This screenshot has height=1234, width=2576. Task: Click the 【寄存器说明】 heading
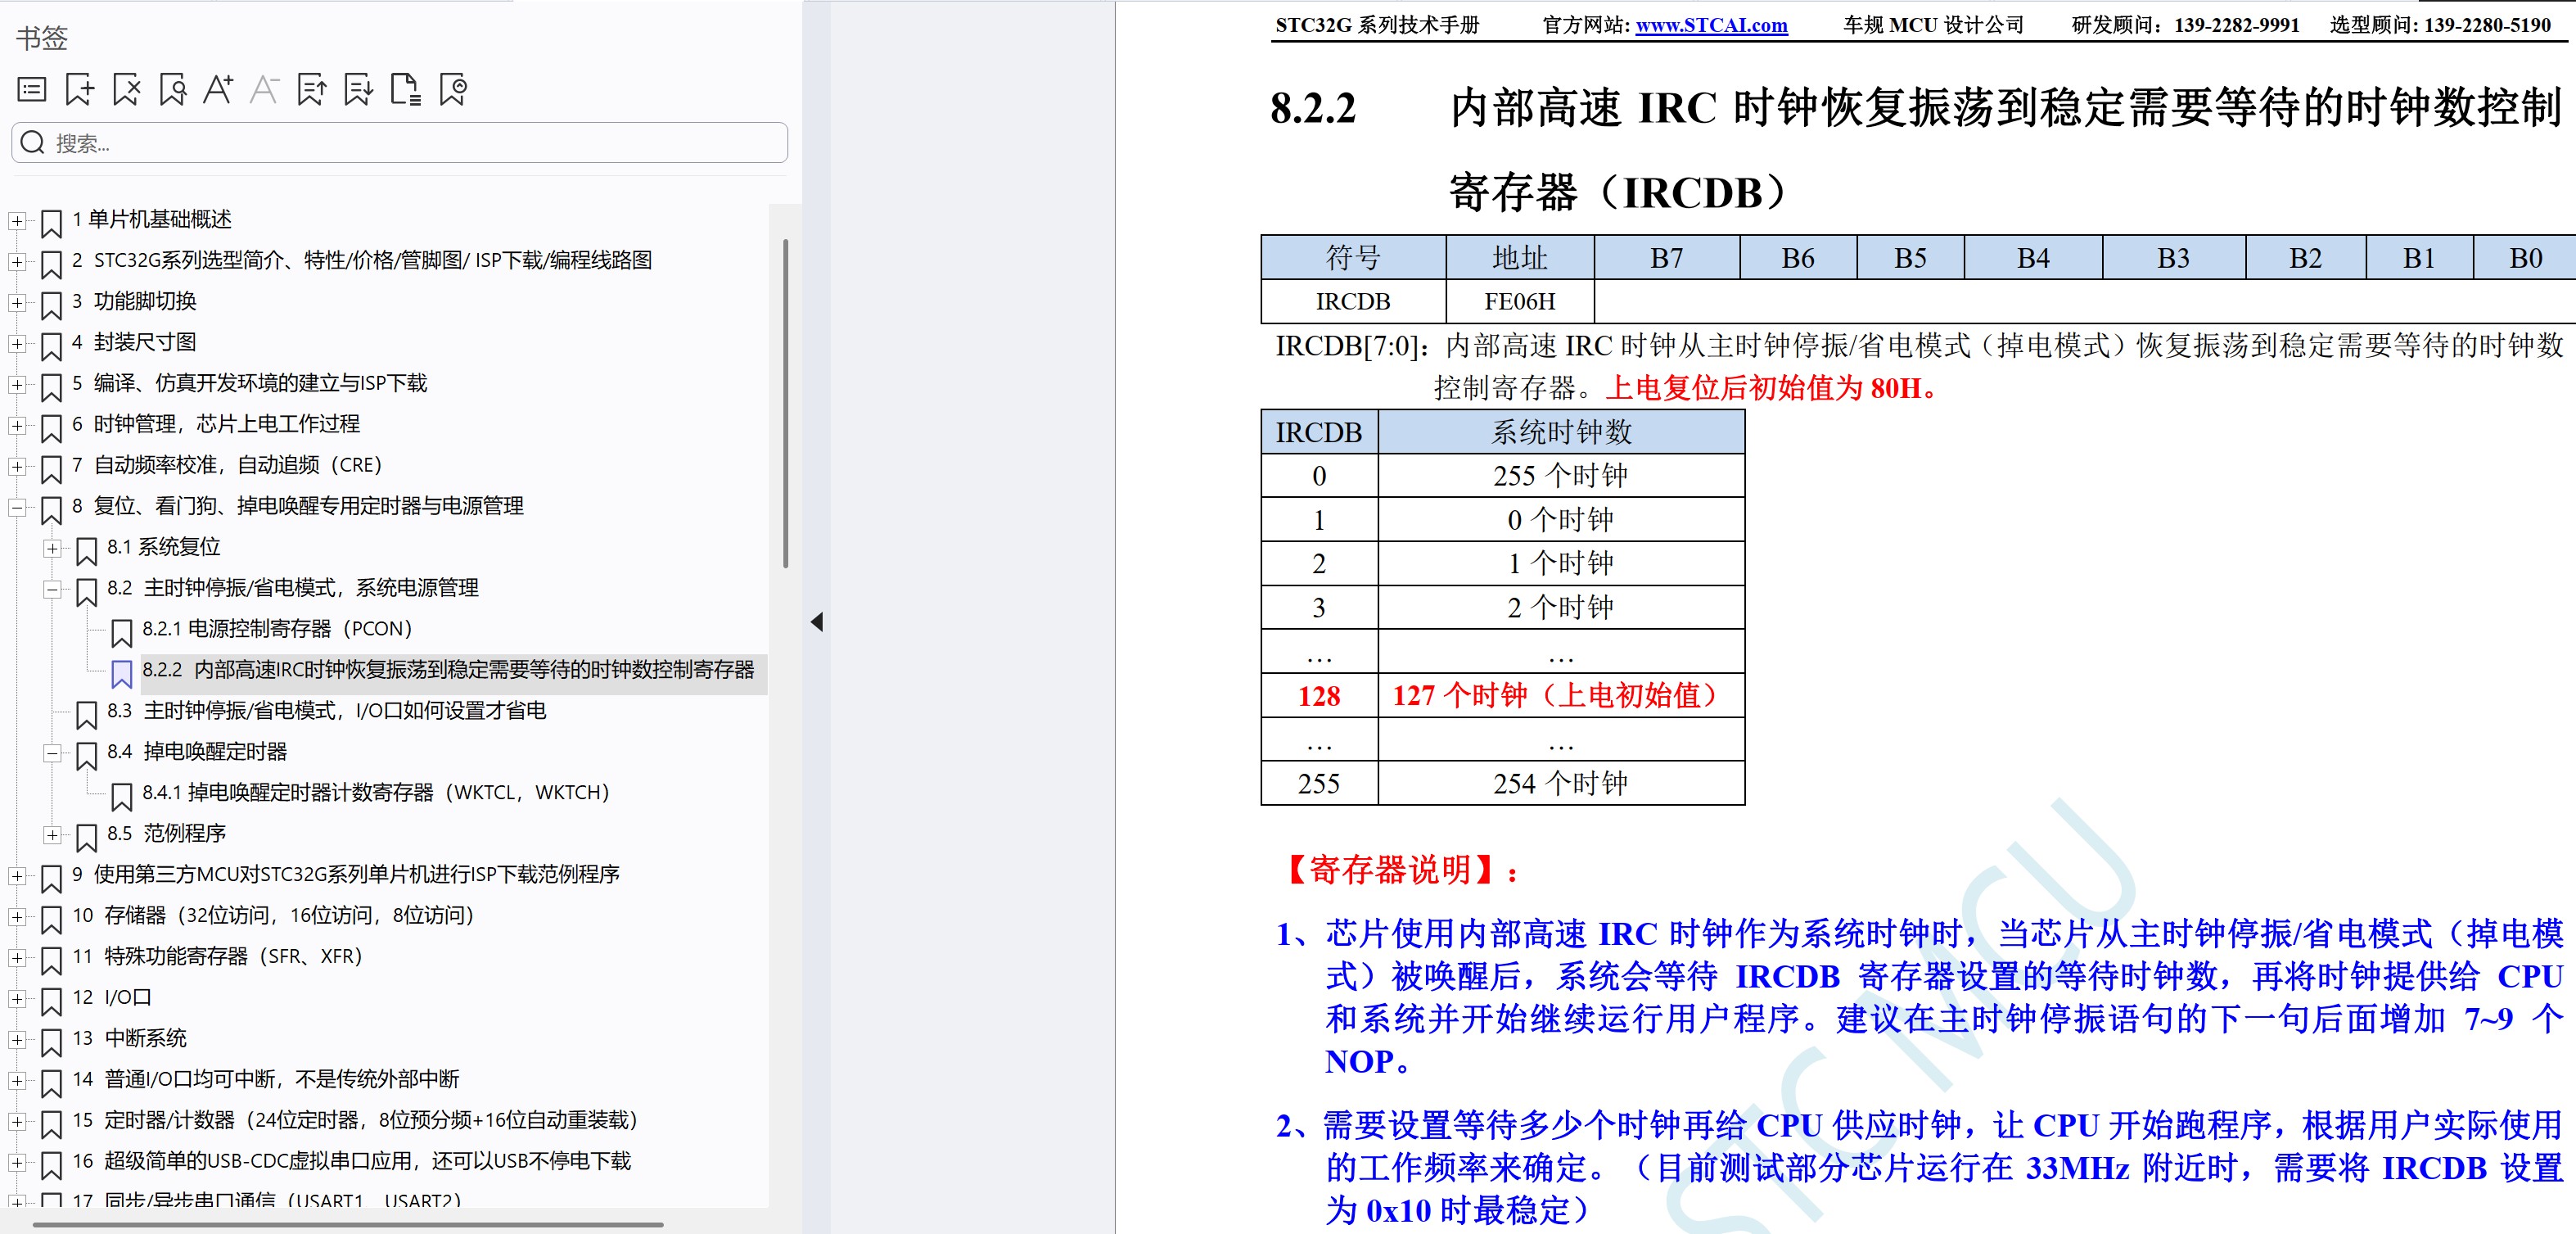pos(1398,870)
